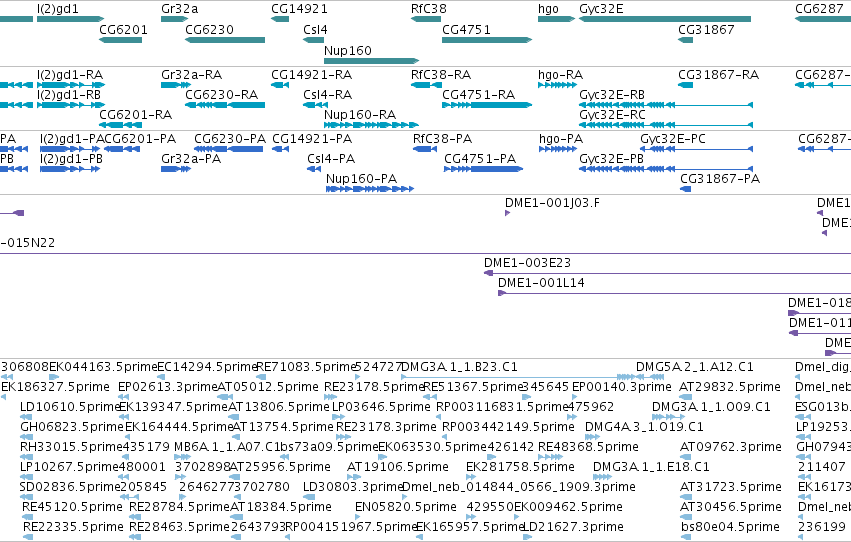Click the EK044163.5prime EST label
The height and width of the screenshot is (542, 851).
(103, 367)
